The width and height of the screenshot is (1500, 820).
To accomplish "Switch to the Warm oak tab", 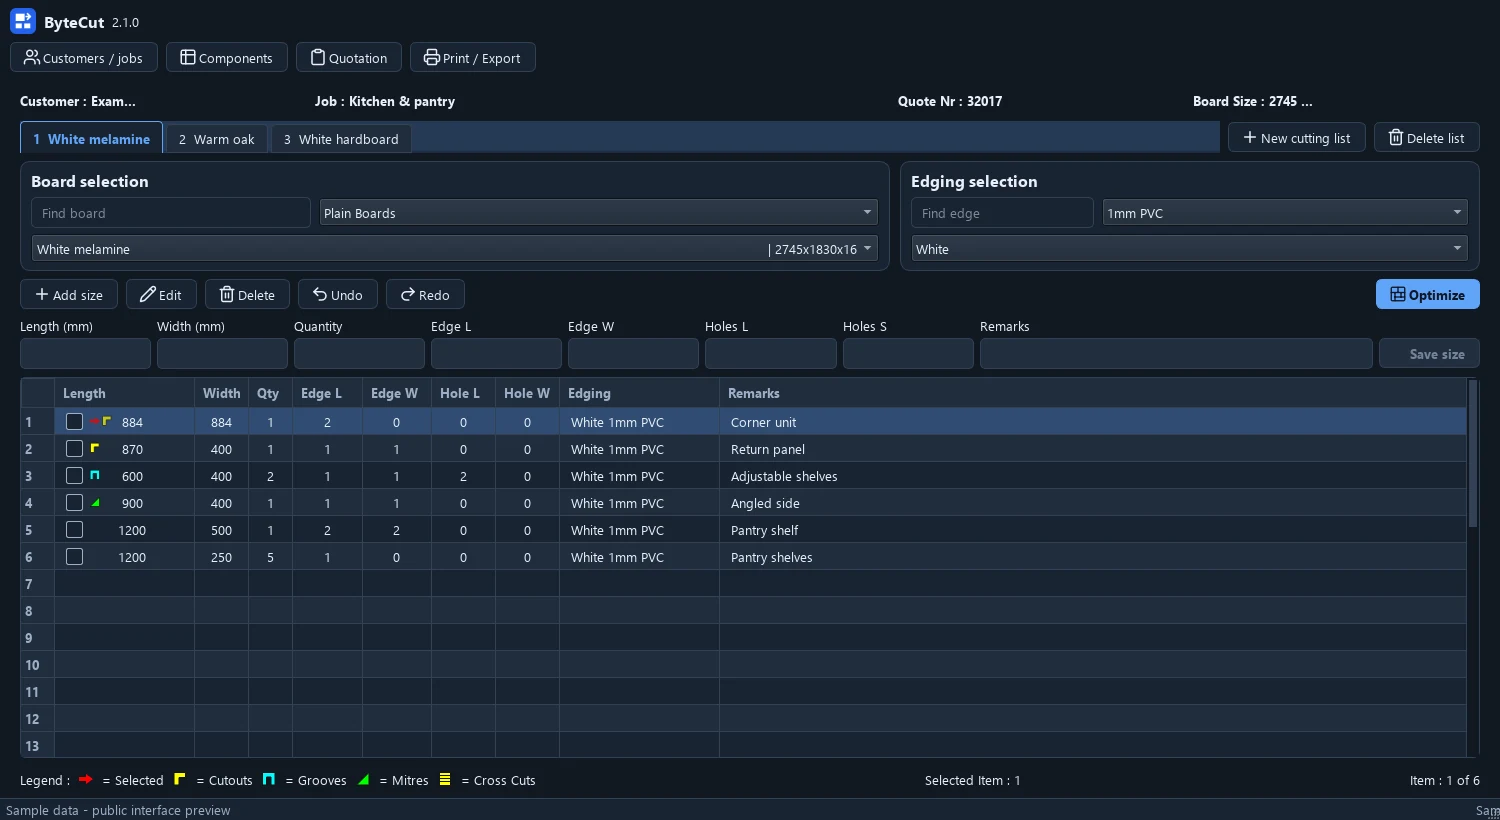I will pyautogui.click(x=217, y=138).
